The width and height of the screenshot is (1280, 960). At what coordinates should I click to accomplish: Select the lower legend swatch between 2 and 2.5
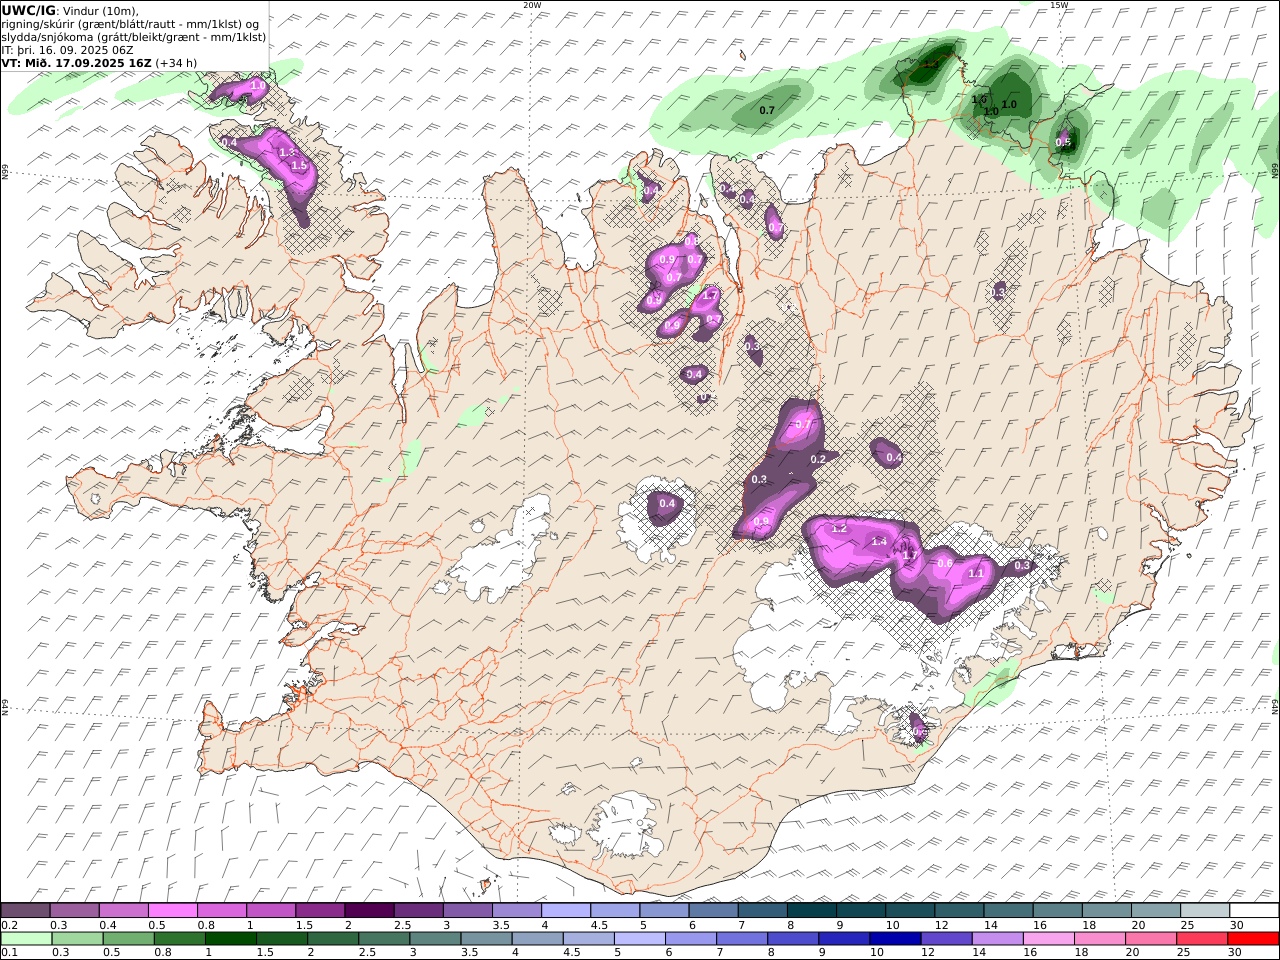[x=333, y=939]
